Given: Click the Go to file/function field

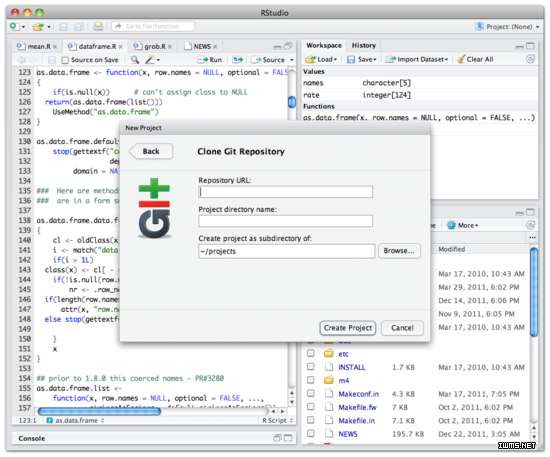Looking at the screenshot, I should pos(153,26).
